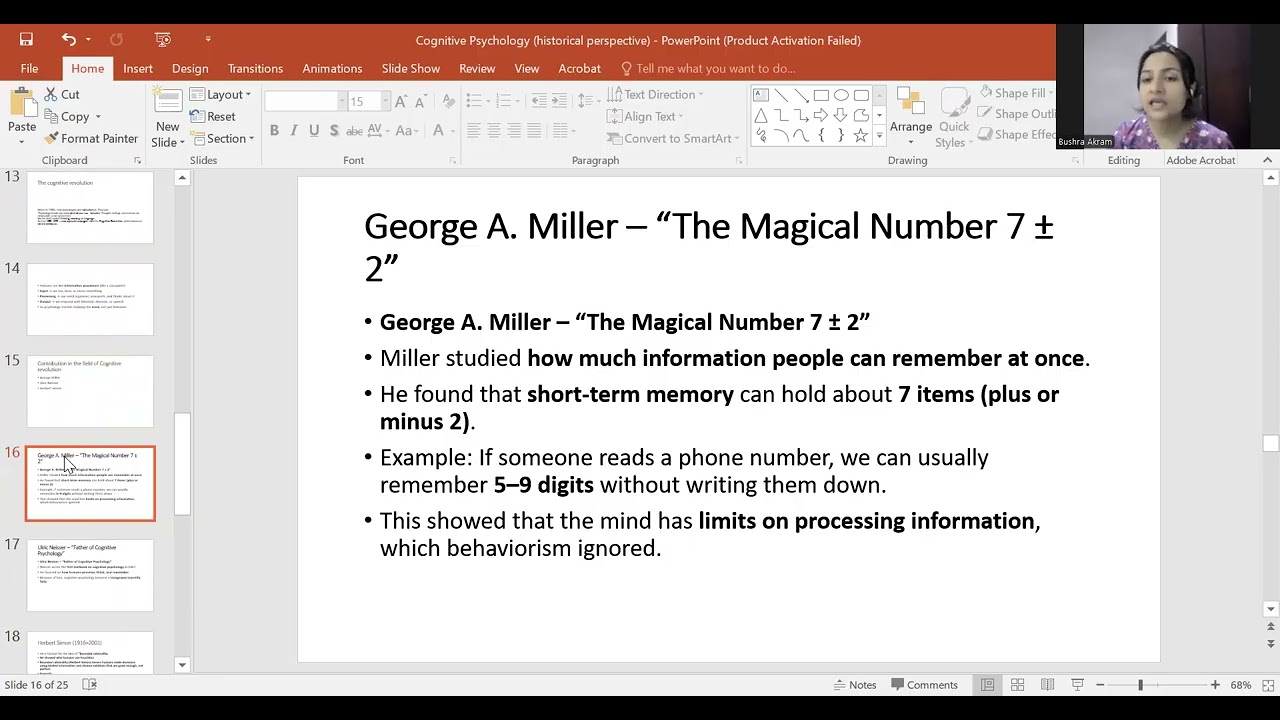Screen dimensions: 1280x720
Task: Select the text box shape icon
Action: point(761,95)
